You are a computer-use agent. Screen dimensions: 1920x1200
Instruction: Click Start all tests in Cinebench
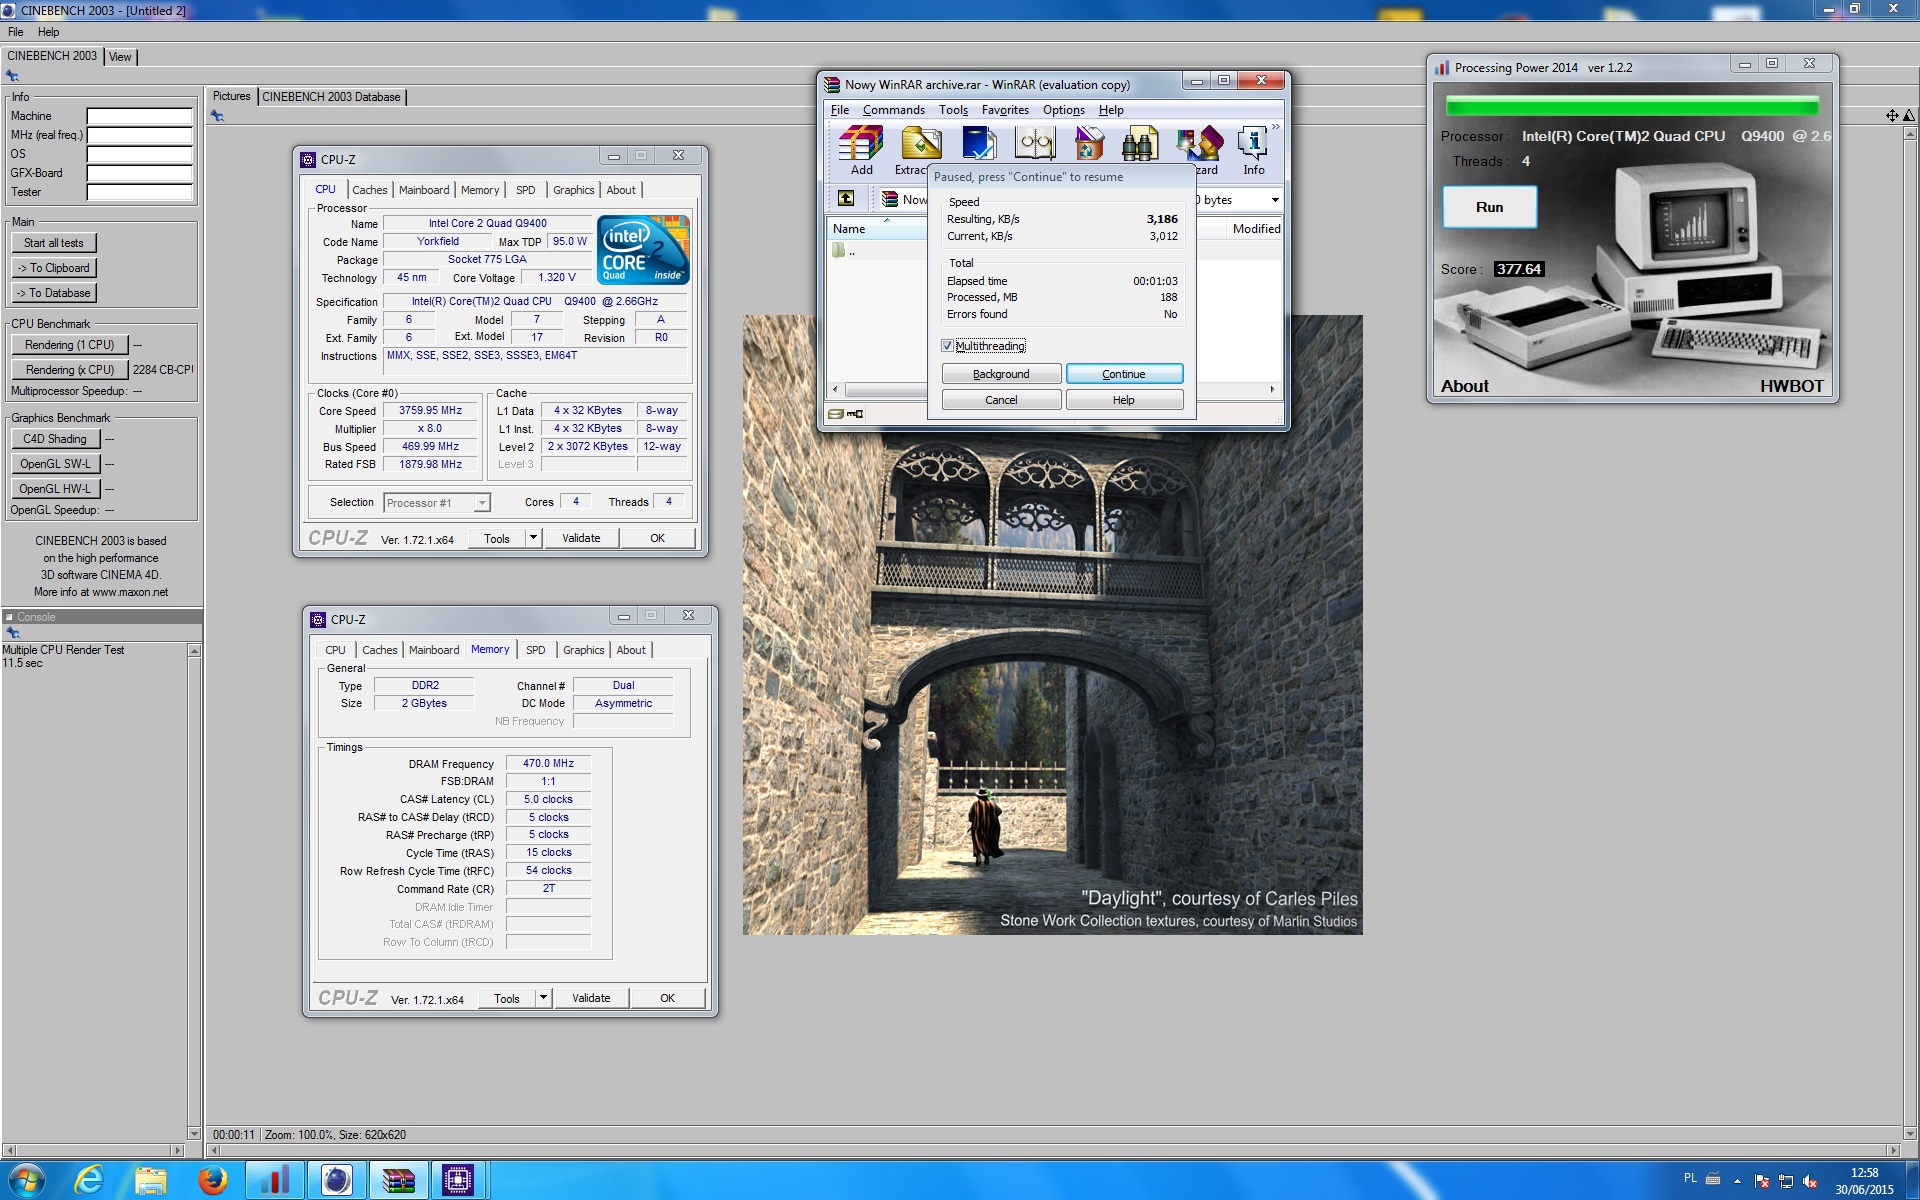54,243
